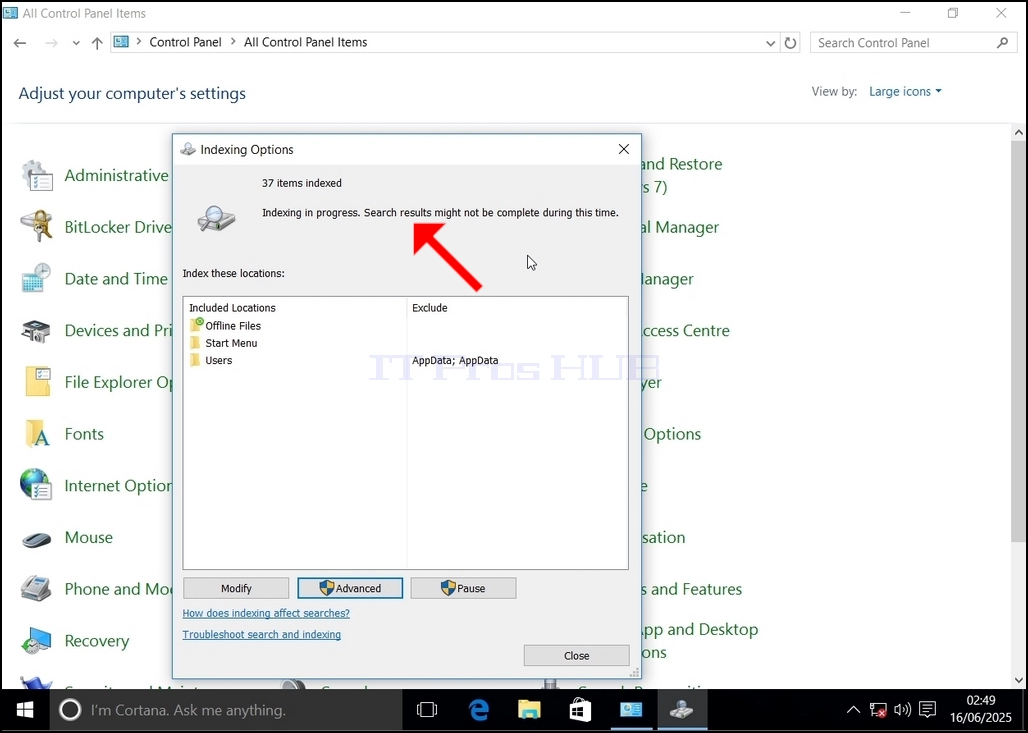Screen dimensions: 1028x733
Task: Open the Administrative Tools text link
Action: [117, 176]
